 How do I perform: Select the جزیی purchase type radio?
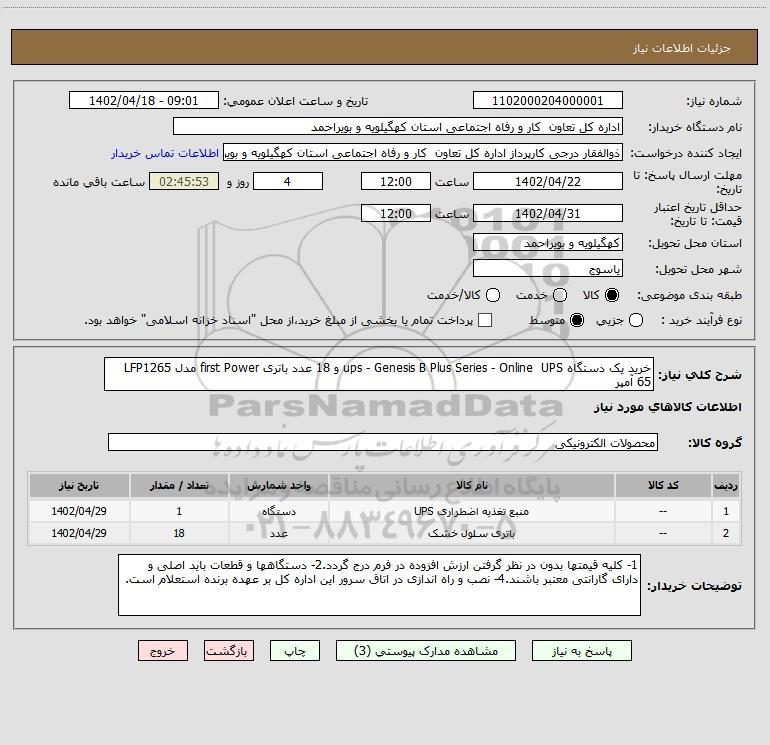636,320
